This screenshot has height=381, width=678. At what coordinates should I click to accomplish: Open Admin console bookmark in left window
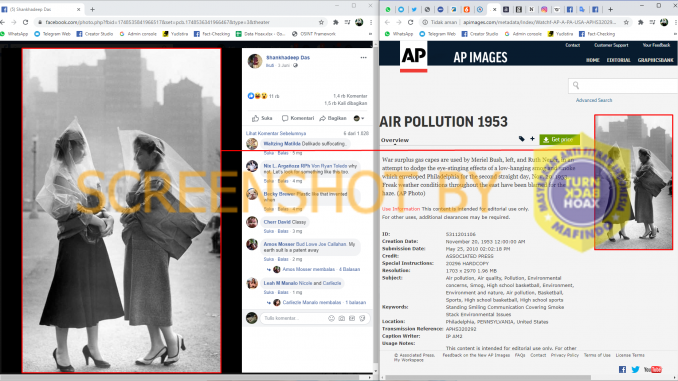138,34
